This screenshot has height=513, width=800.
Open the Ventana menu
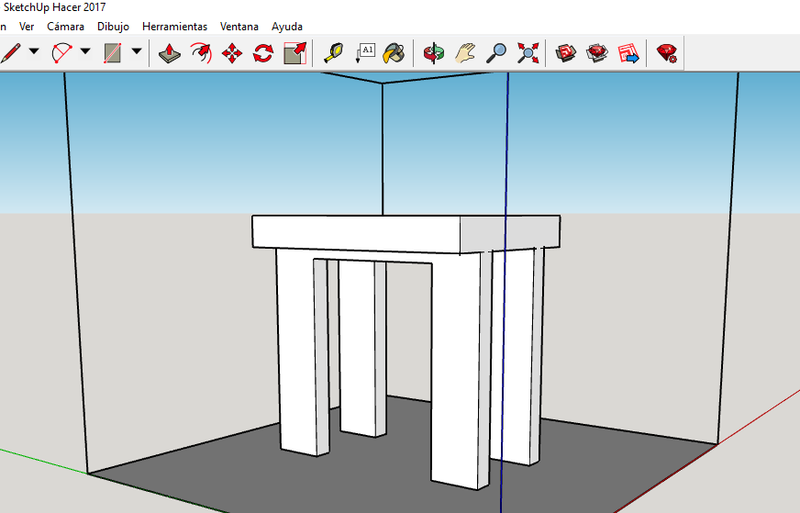tap(239, 27)
